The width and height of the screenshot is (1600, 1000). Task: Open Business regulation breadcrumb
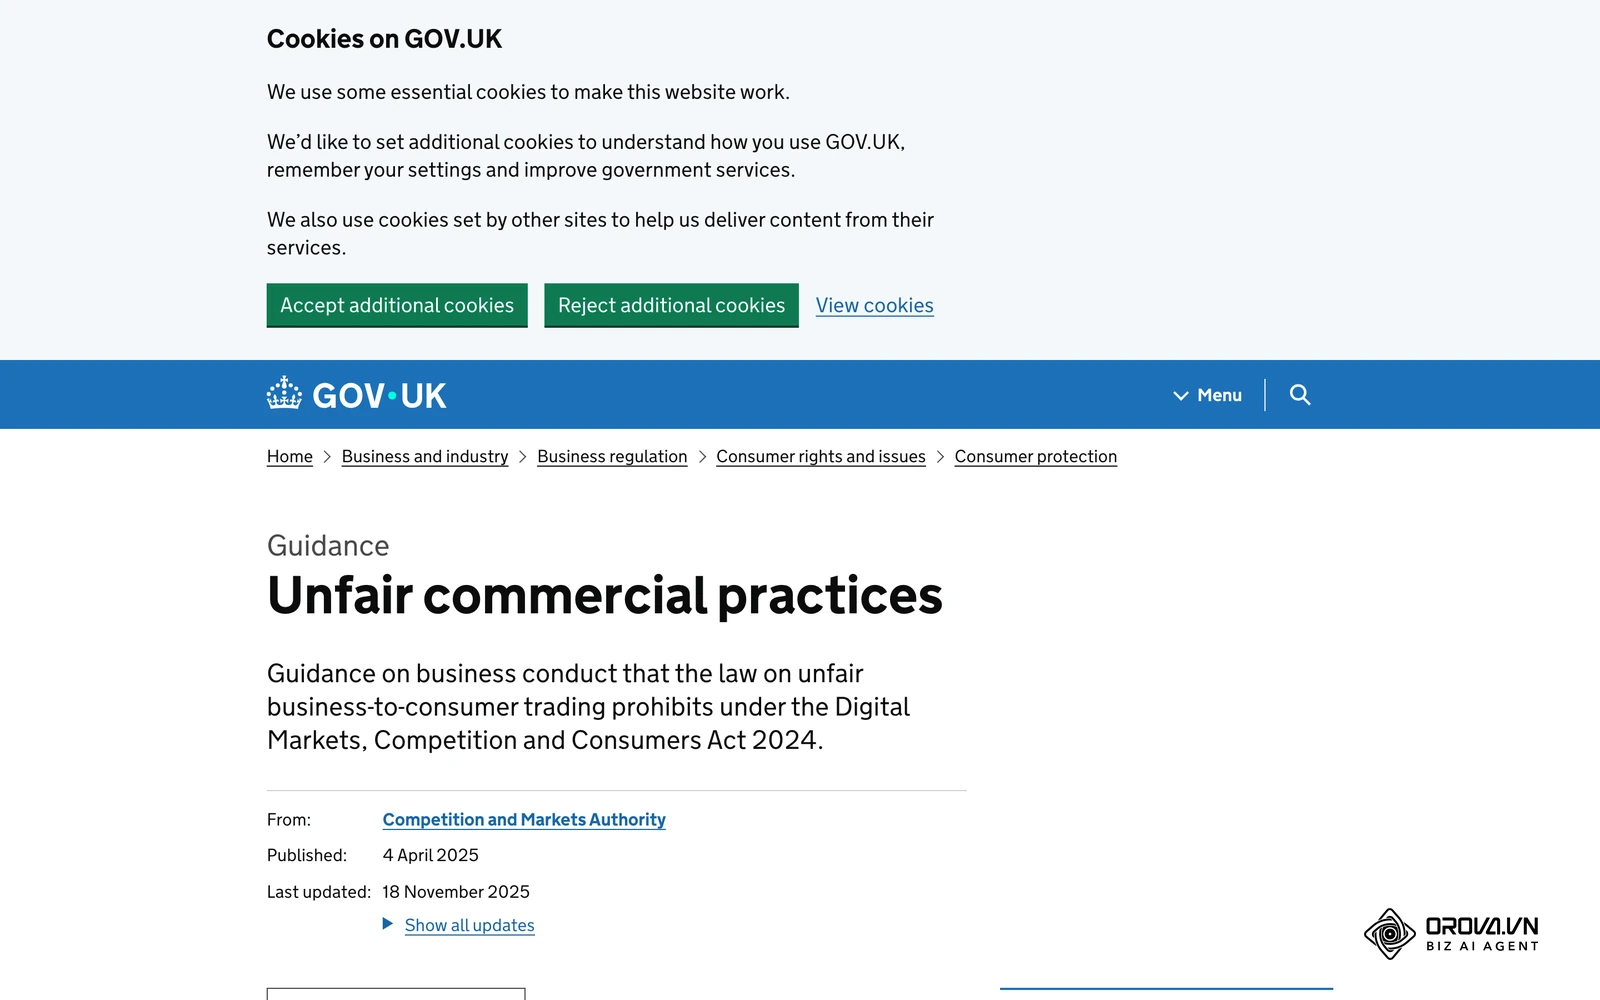point(612,456)
